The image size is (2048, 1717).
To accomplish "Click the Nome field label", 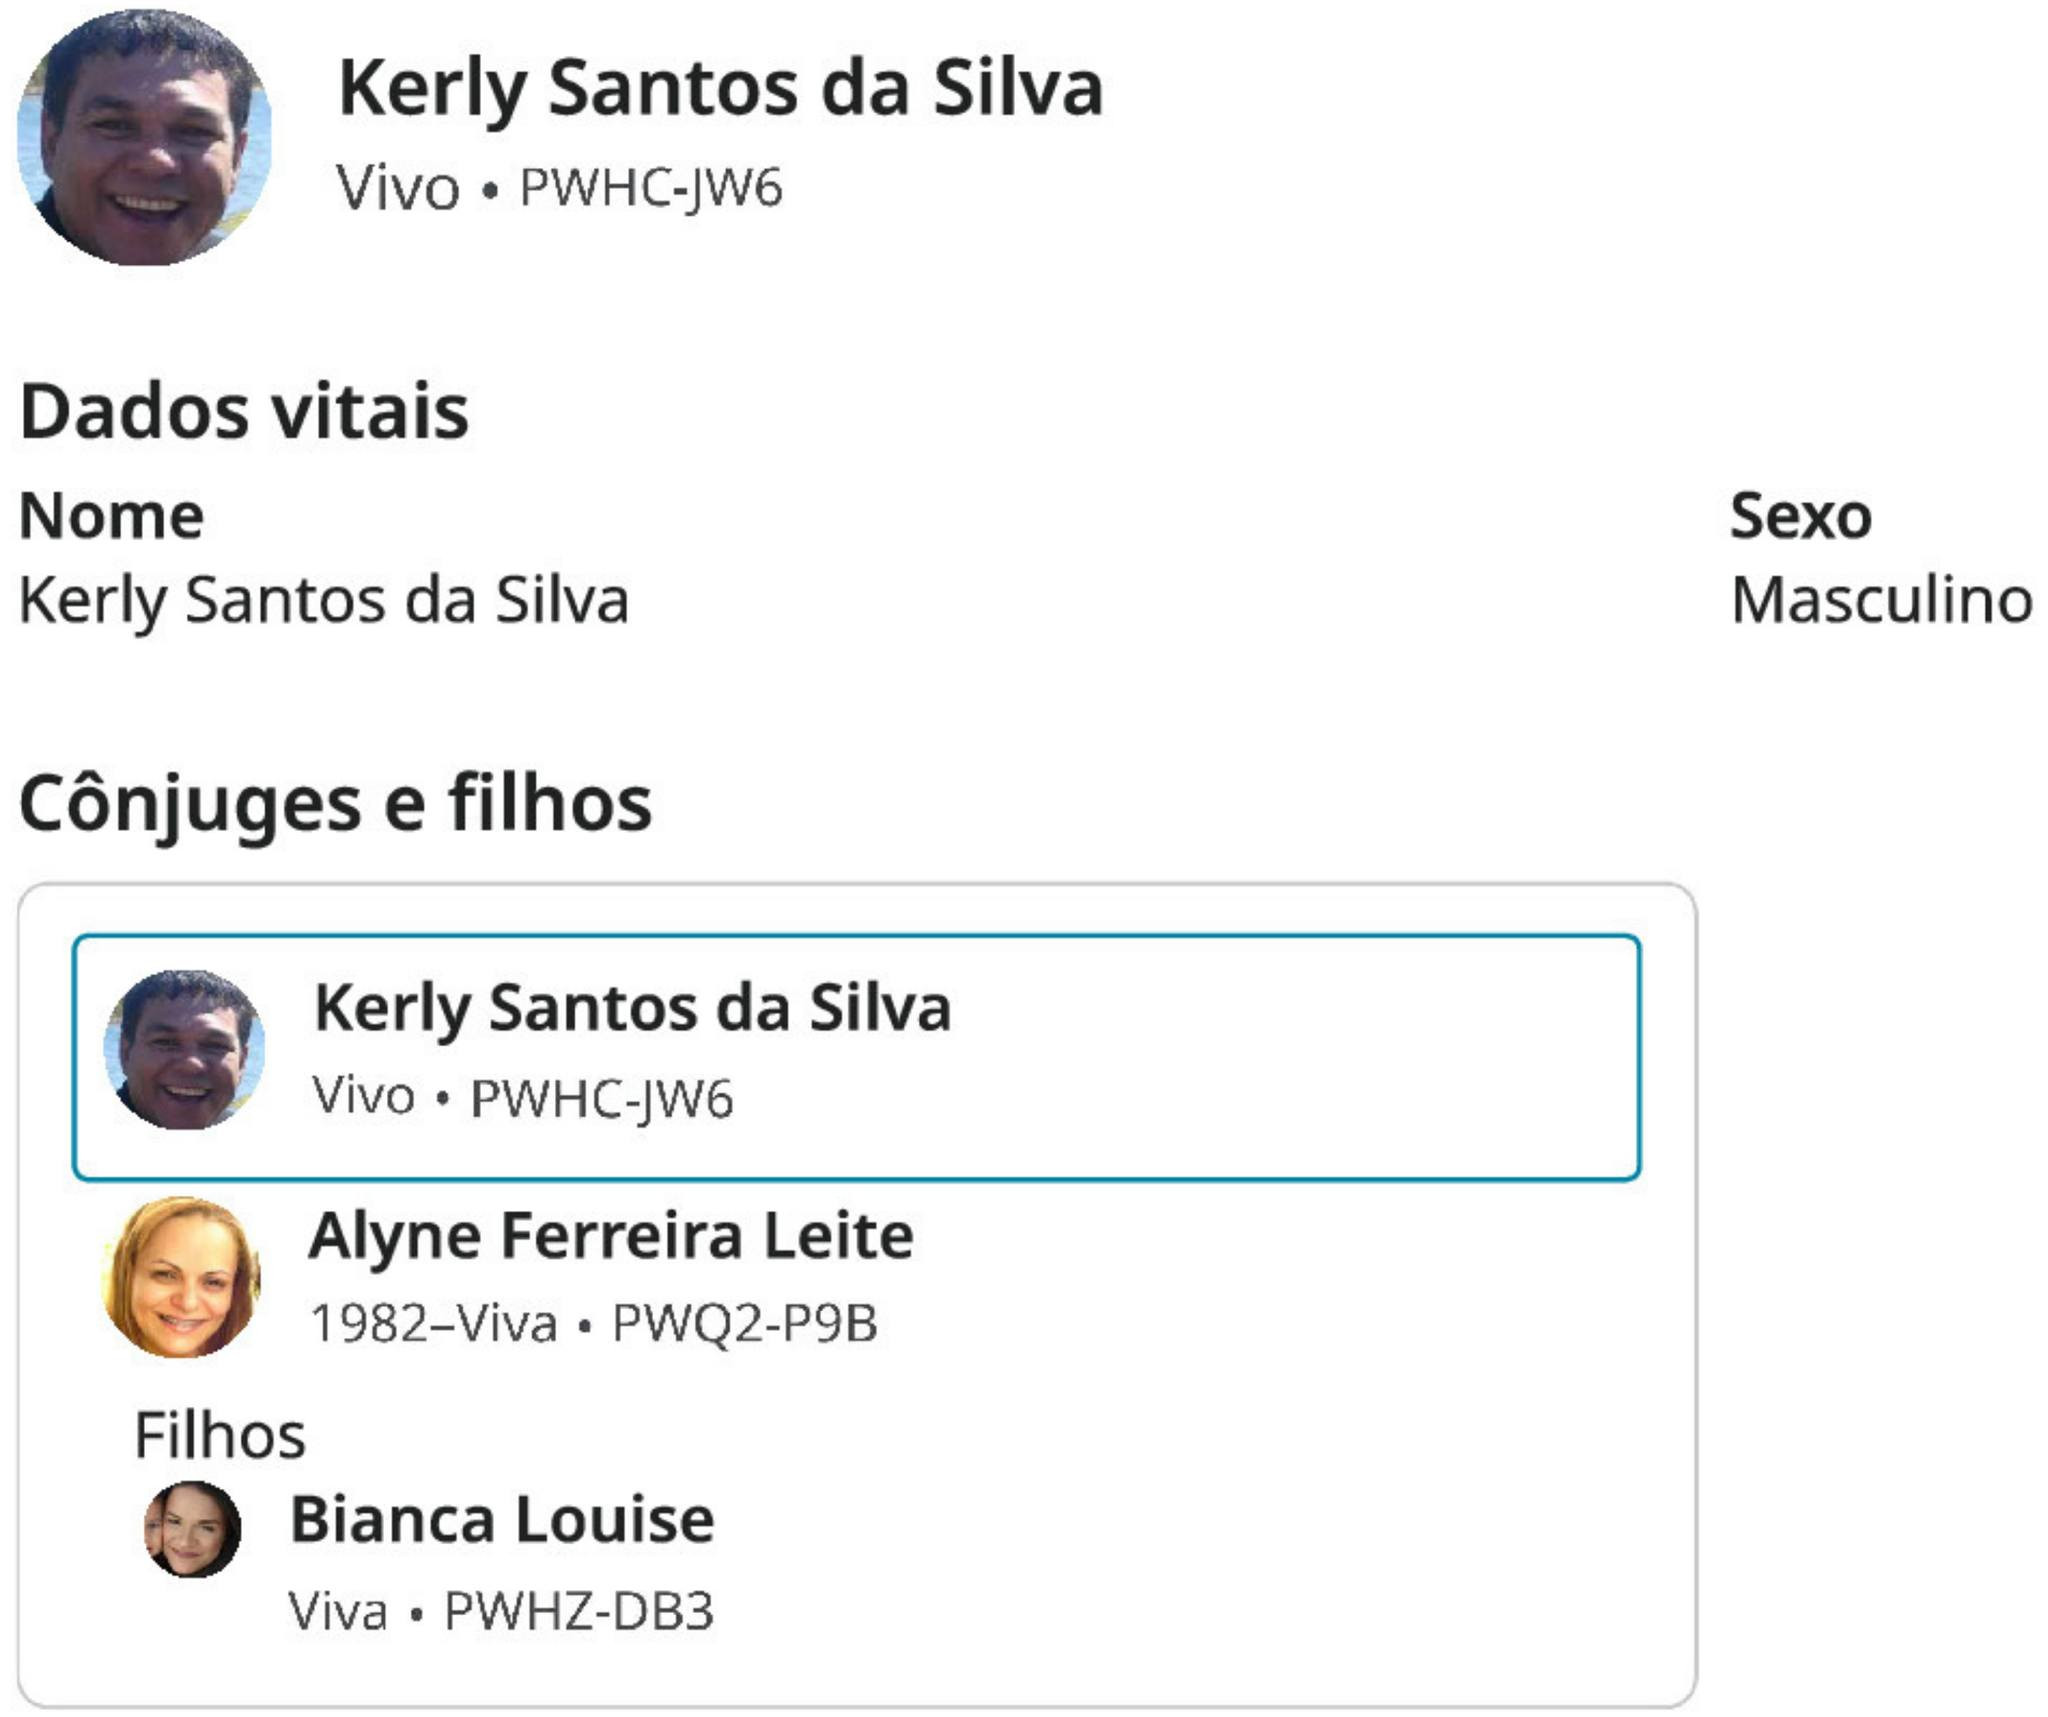I will (112, 516).
